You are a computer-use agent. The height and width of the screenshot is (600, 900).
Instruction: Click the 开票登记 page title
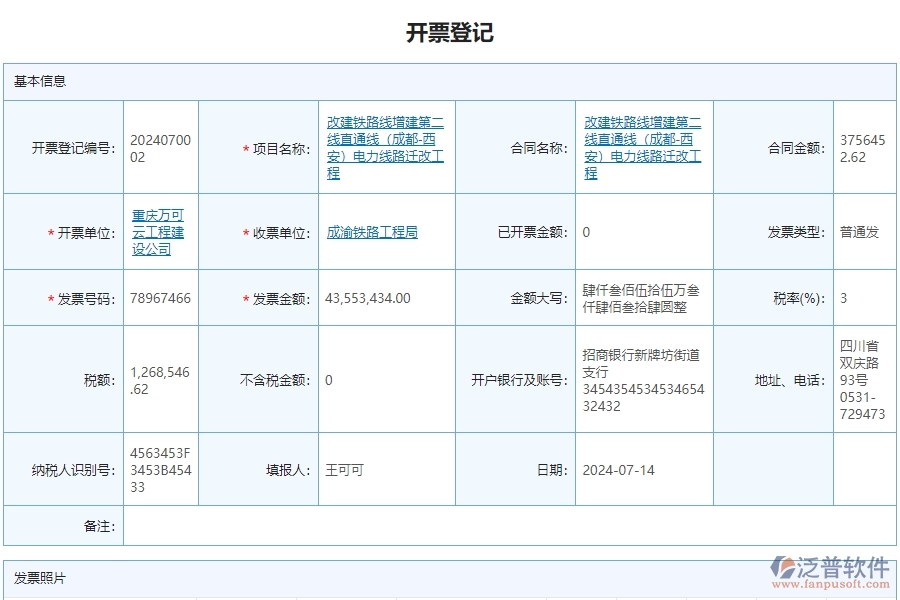pos(449,32)
